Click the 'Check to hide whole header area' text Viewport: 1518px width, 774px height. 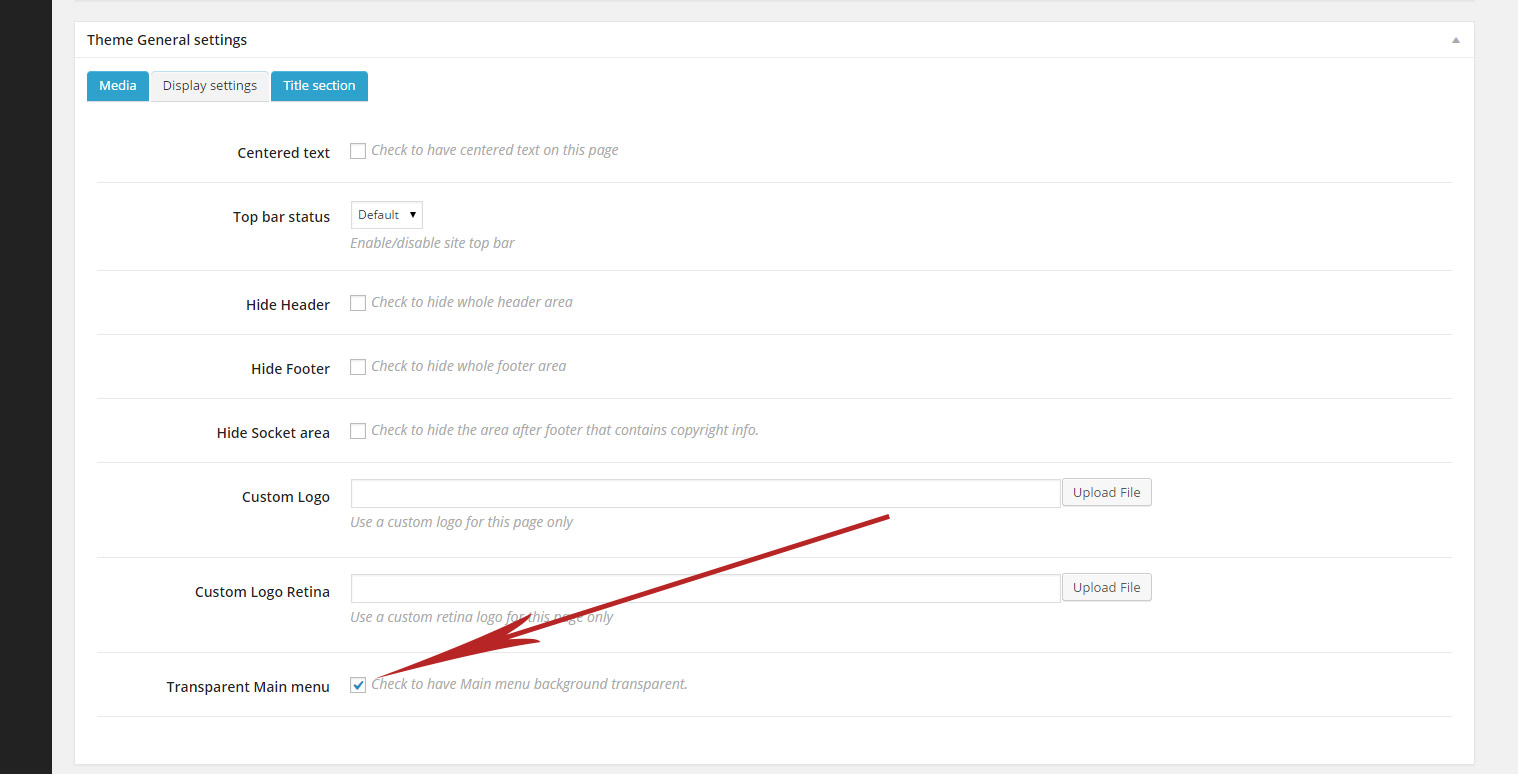[x=472, y=302]
